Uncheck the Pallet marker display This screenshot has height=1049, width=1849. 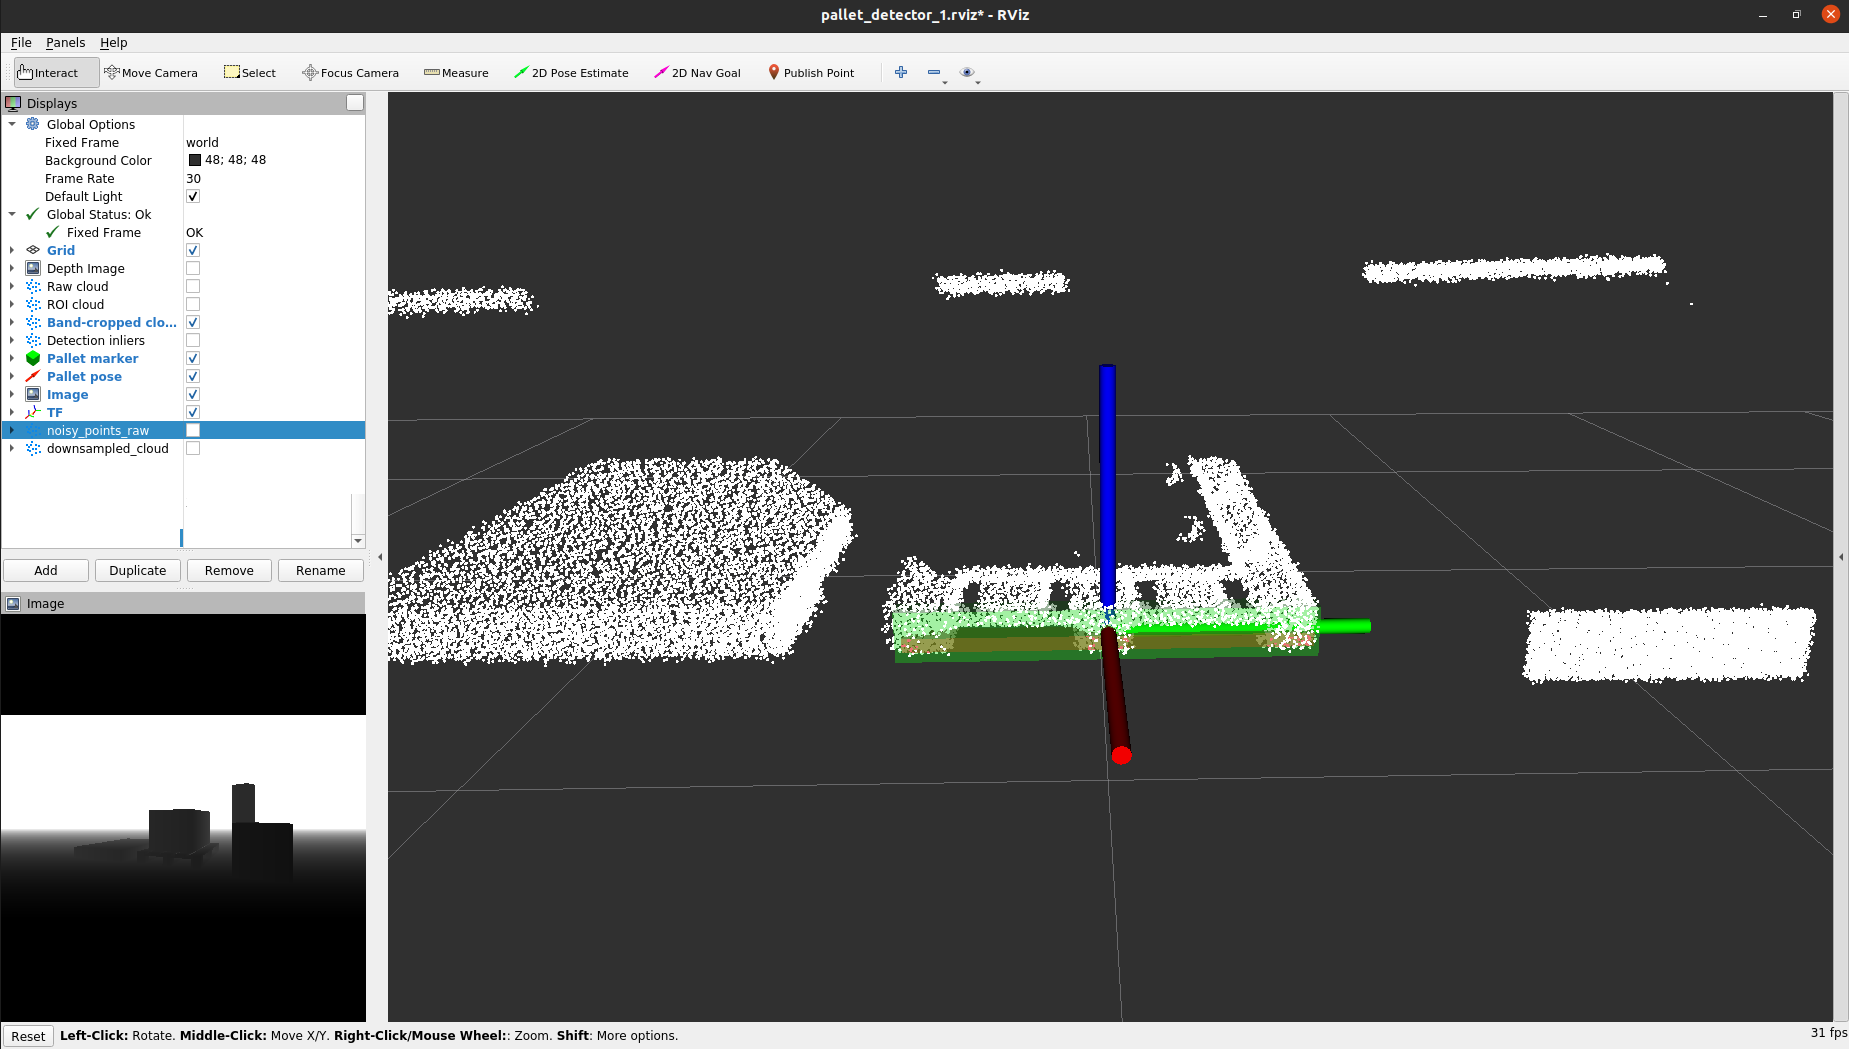pyautogui.click(x=193, y=358)
